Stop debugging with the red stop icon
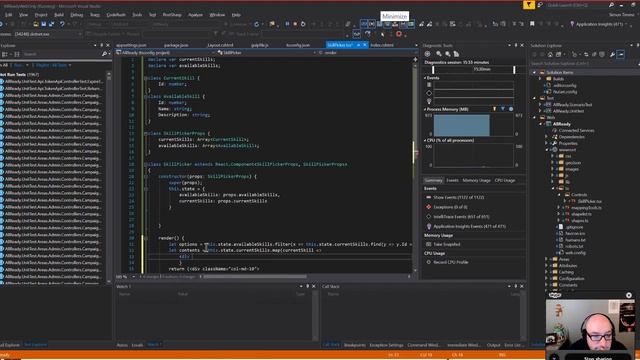The width and height of the screenshot is (640, 360). pos(295,24)
